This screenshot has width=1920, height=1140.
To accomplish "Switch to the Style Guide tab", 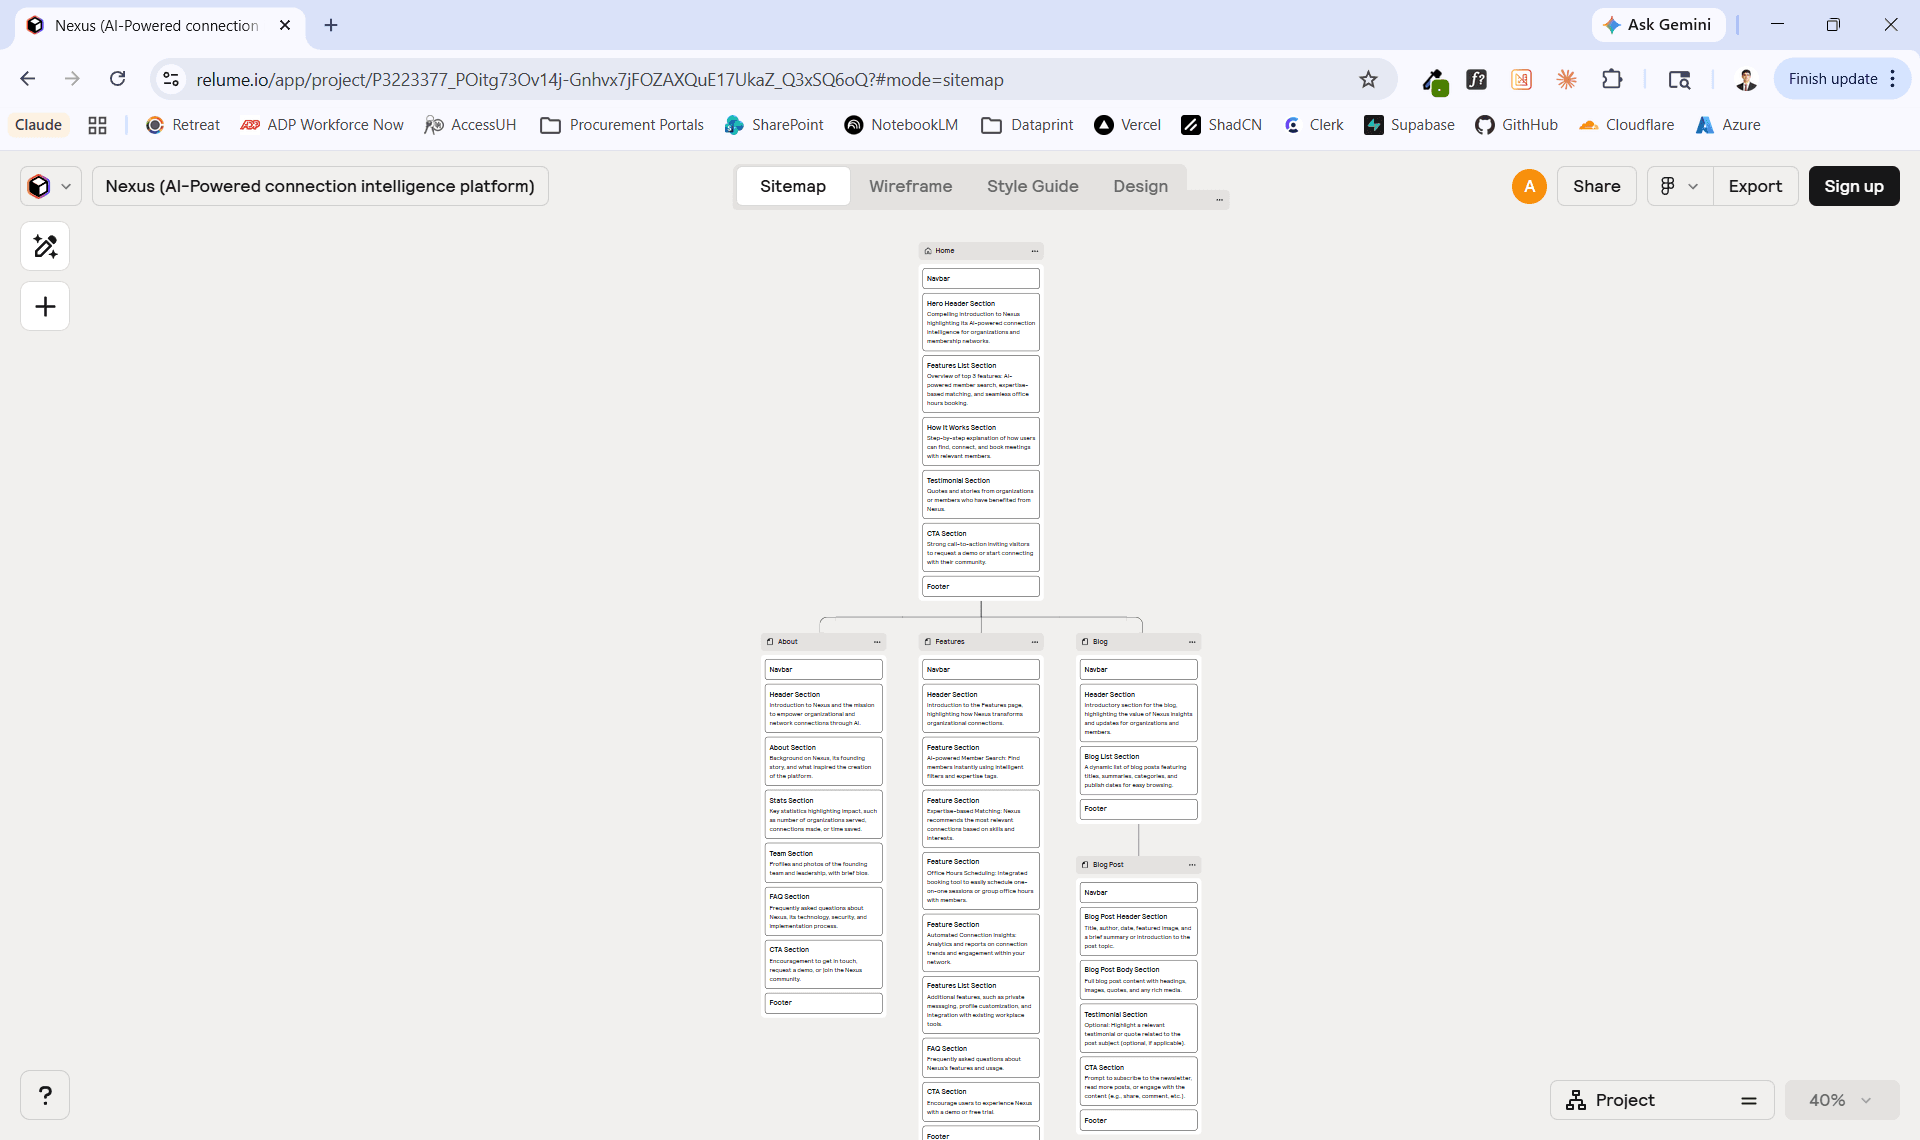I will point(1032,186).
